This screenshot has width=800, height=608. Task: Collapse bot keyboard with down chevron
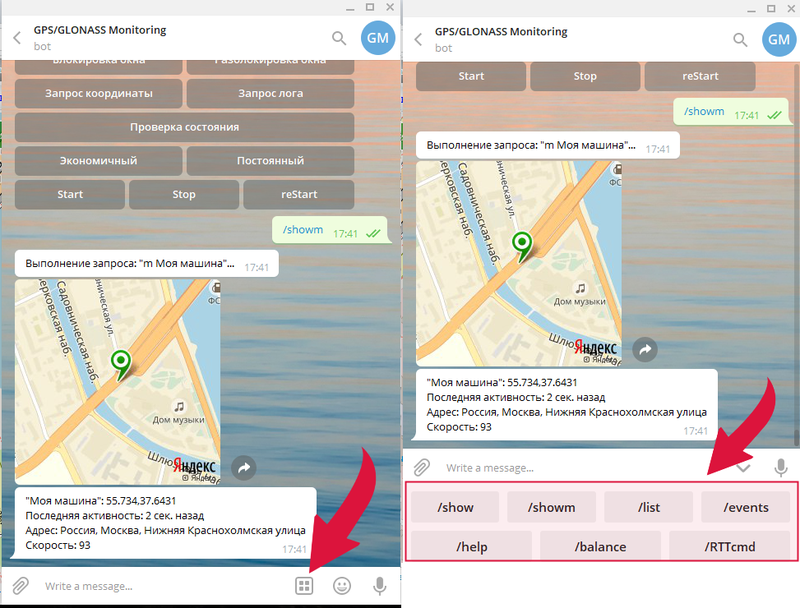pyautogui.click(x=744, y=467)
